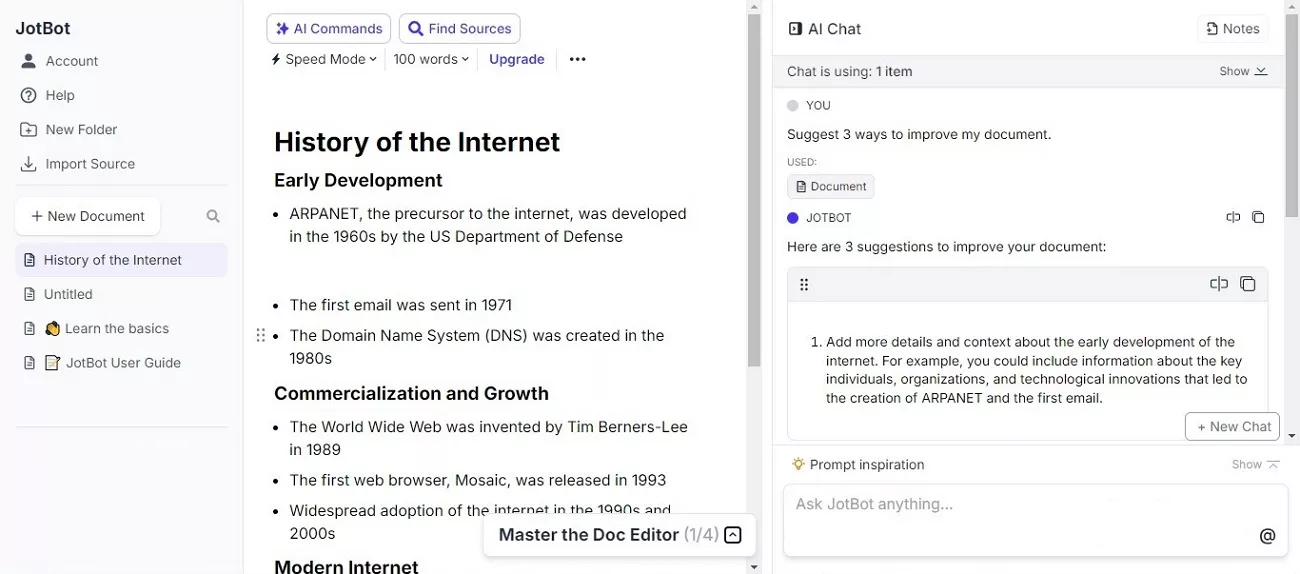The width and height of the screenshot is (1300, 574).
Task: Click the document editor scrollbar thumb
Action: click(754, 190)
